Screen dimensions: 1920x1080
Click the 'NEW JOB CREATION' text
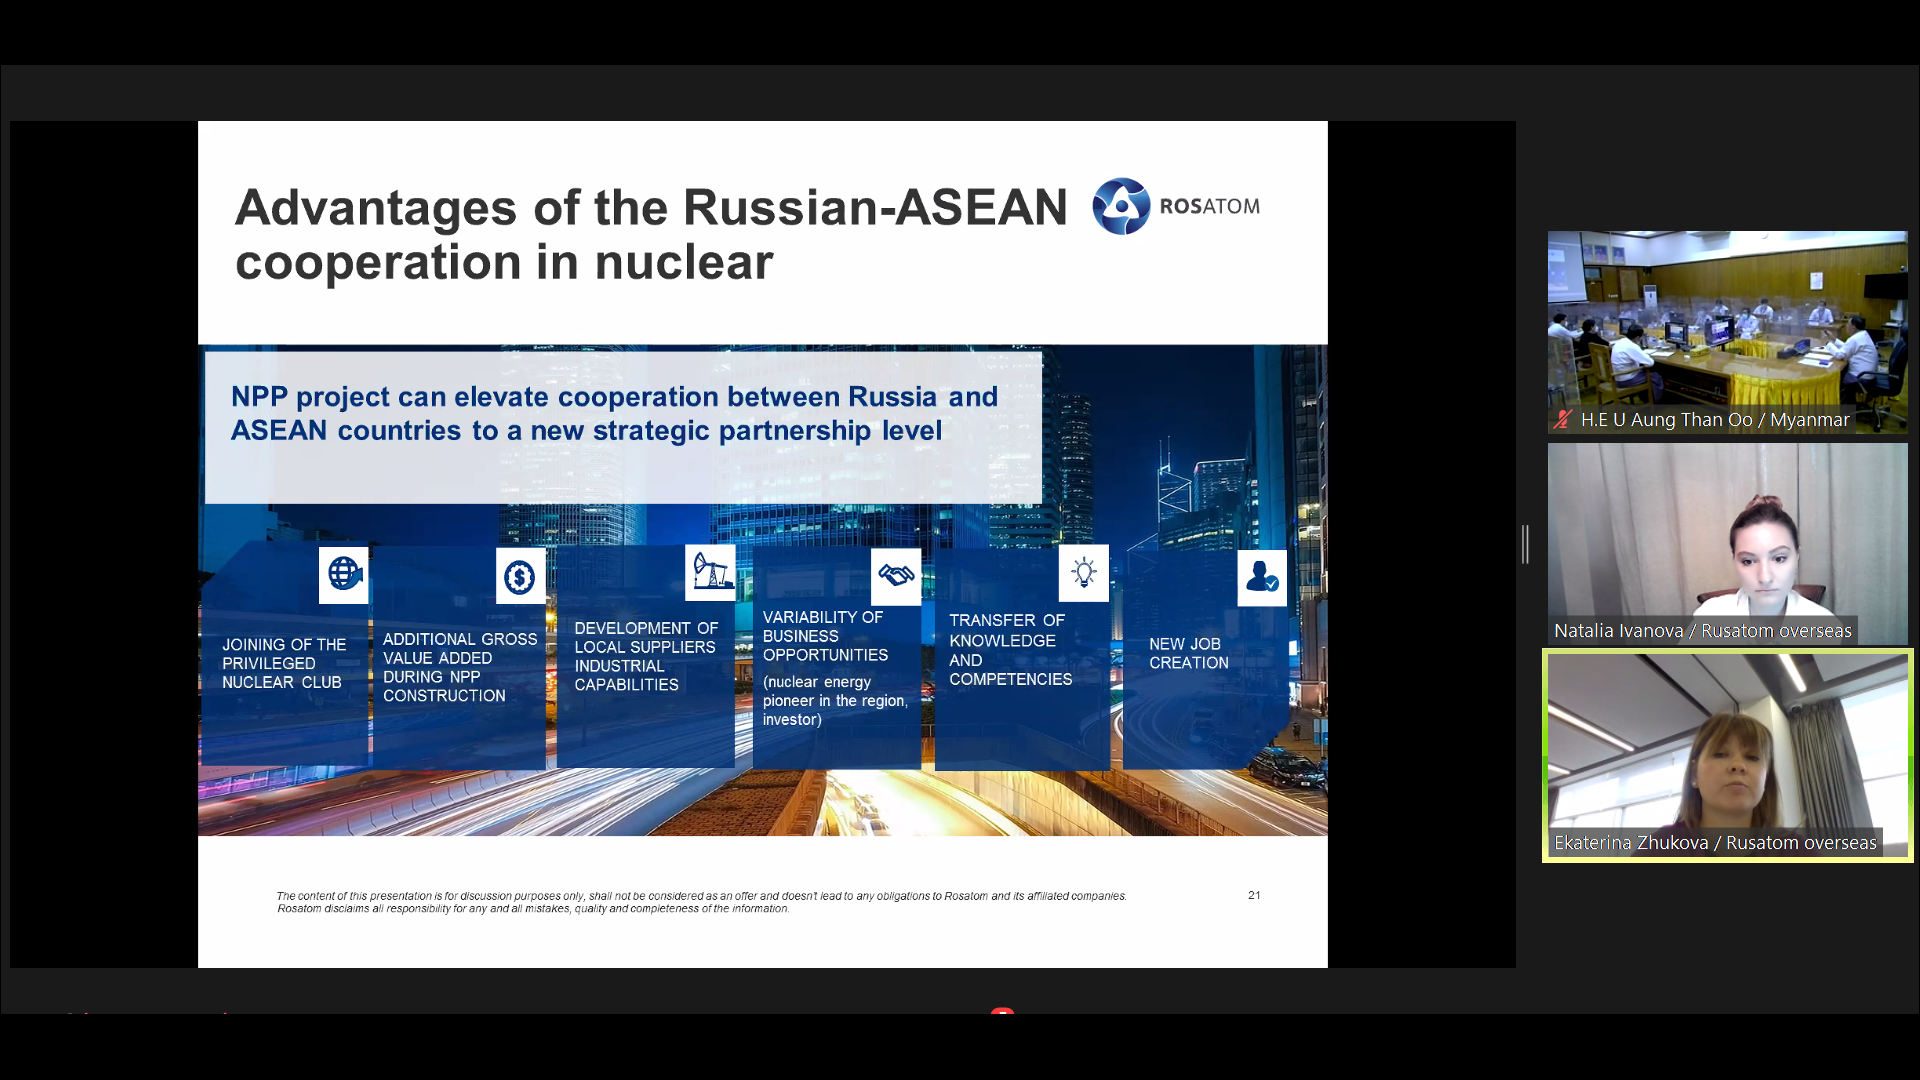point(1188,654)
